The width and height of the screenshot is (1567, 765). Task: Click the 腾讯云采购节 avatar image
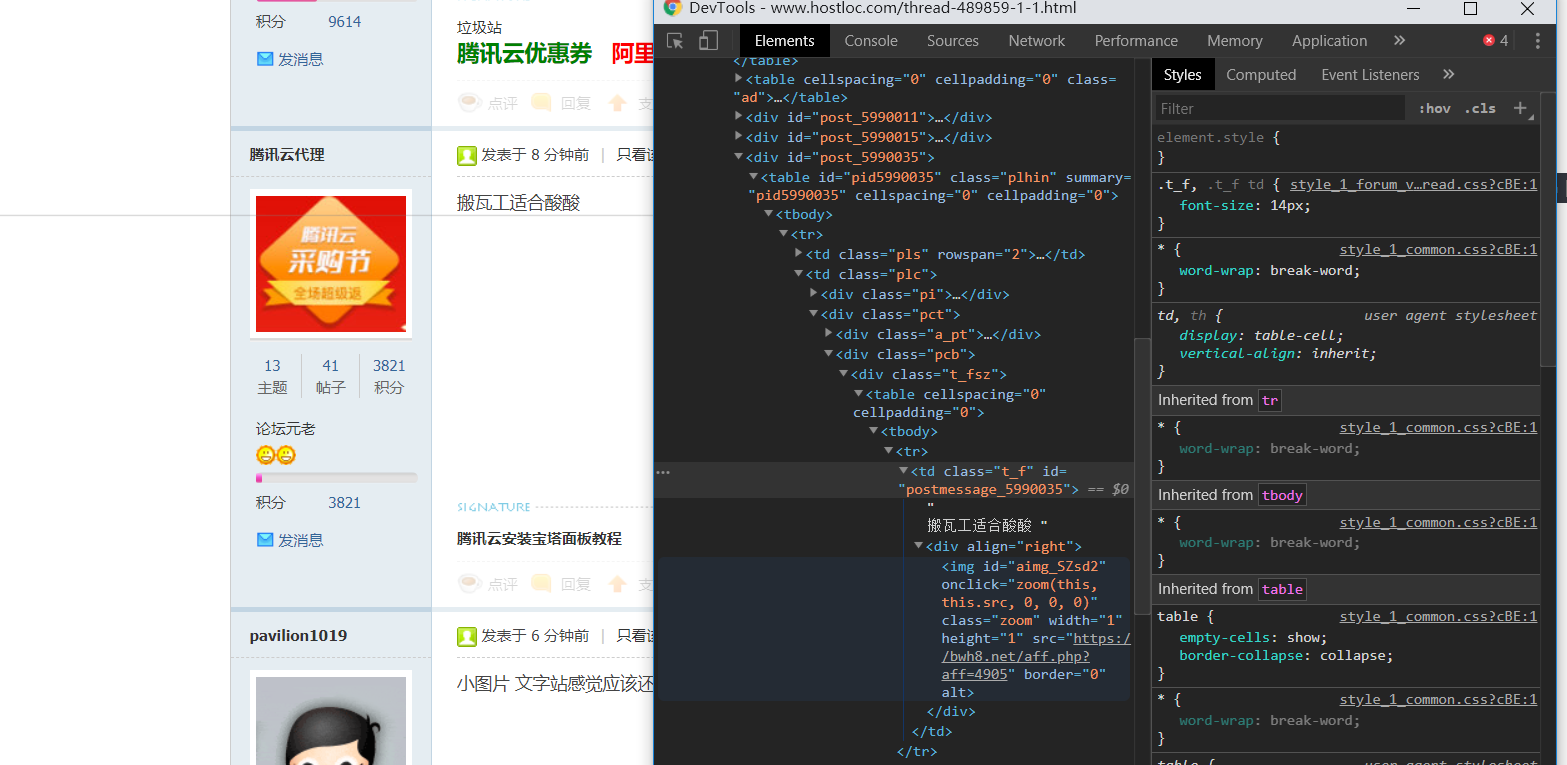[331, 263]
